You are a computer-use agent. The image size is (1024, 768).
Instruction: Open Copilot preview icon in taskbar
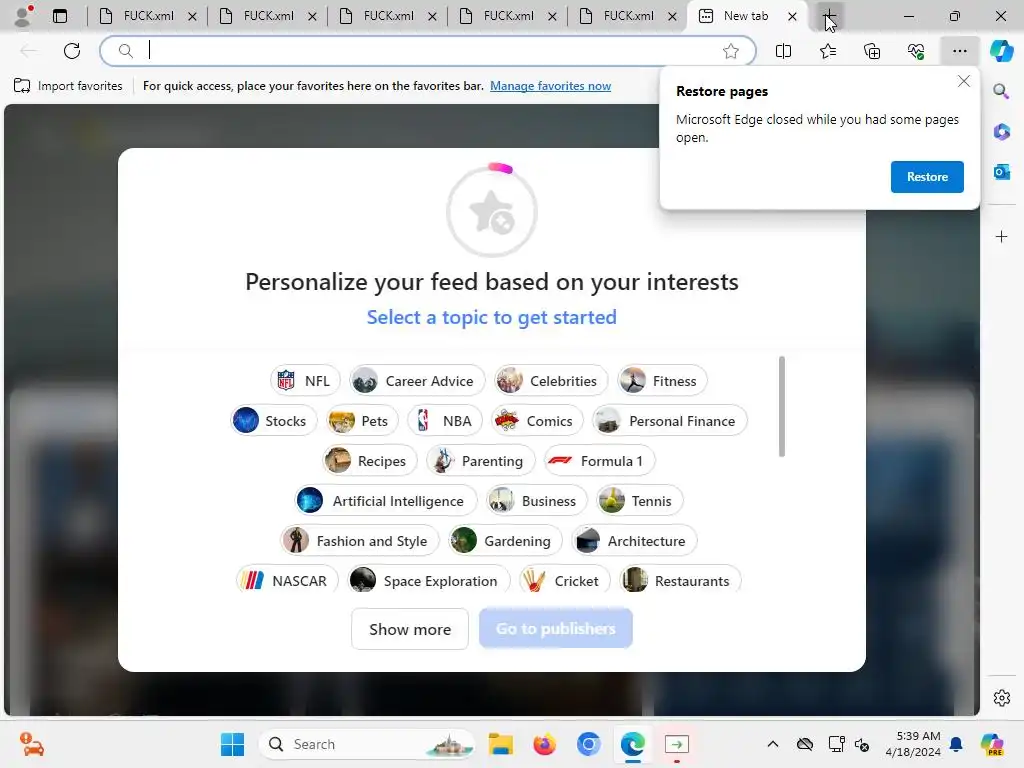tap(992, 744)
